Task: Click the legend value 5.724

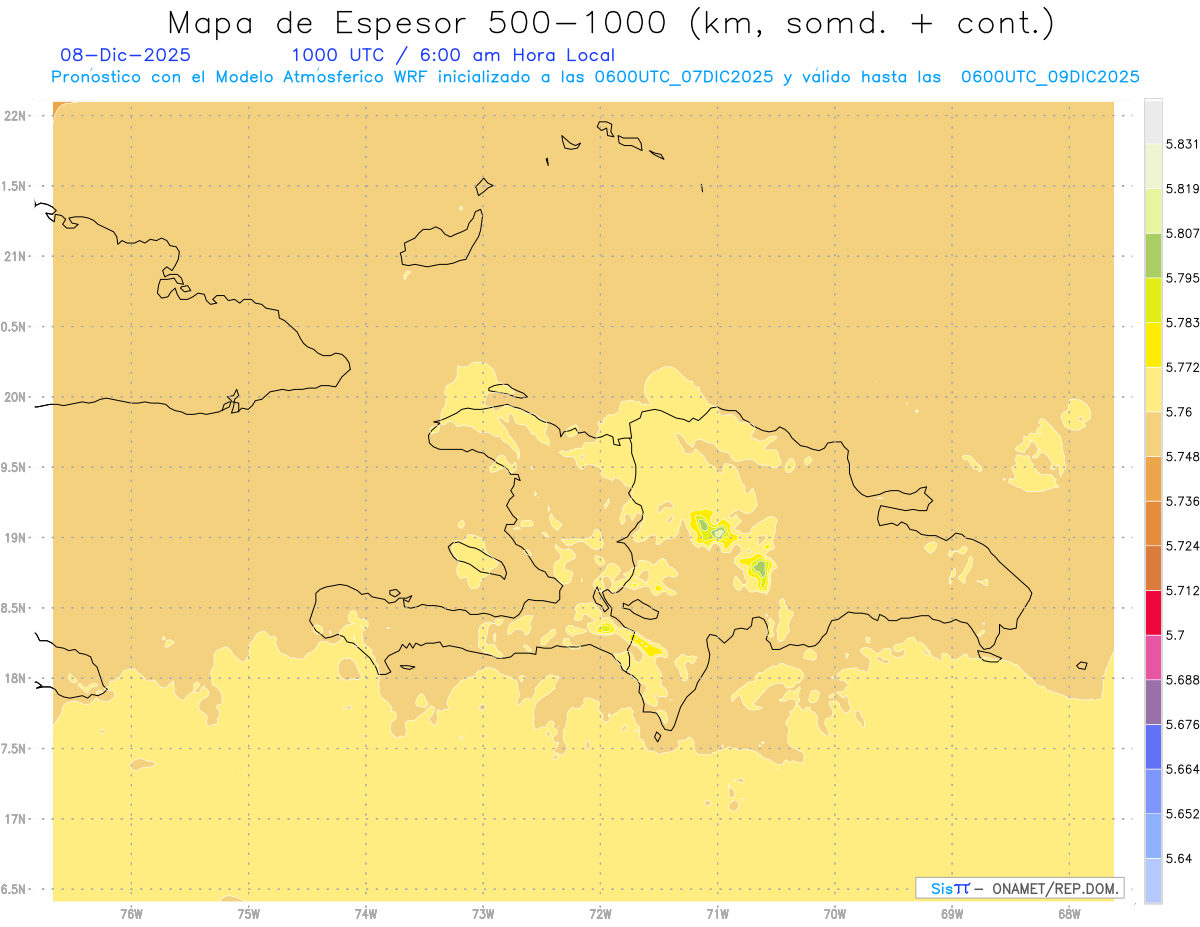Action: [1183, 546]
